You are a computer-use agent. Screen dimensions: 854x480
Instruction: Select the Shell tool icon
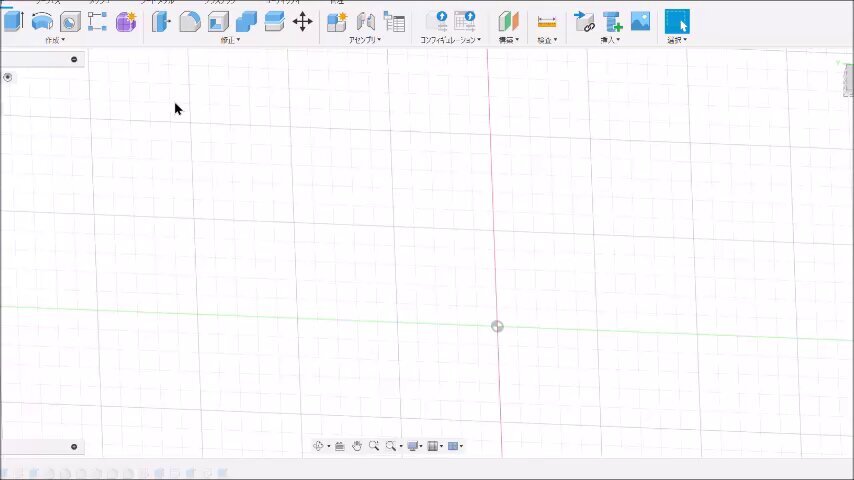tap(218, 22)
